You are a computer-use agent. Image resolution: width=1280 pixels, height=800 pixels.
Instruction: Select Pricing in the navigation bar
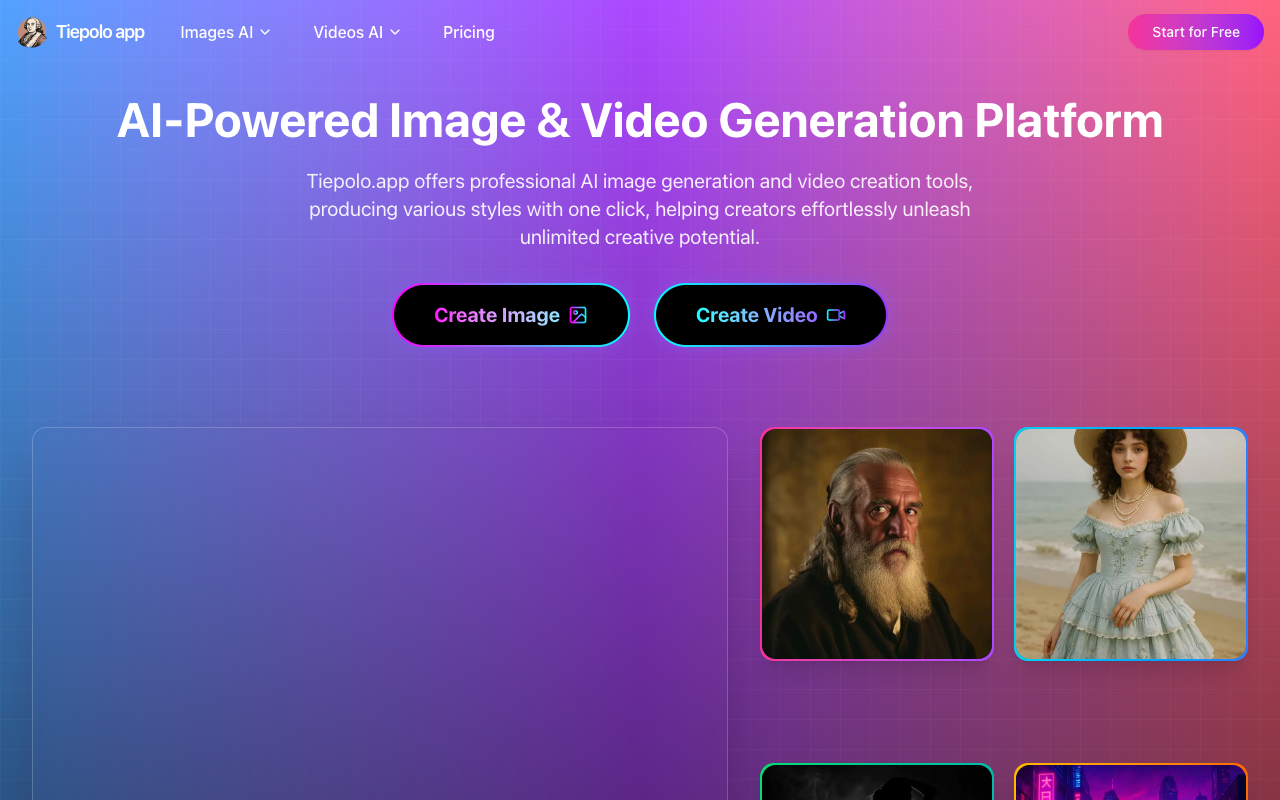coord(468,32)
